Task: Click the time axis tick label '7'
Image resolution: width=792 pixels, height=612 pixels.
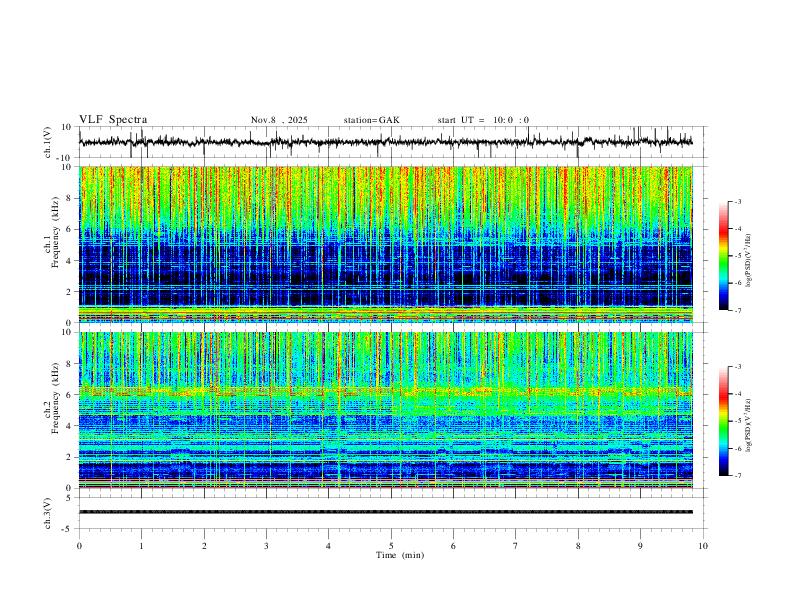Action: (516, 546)
